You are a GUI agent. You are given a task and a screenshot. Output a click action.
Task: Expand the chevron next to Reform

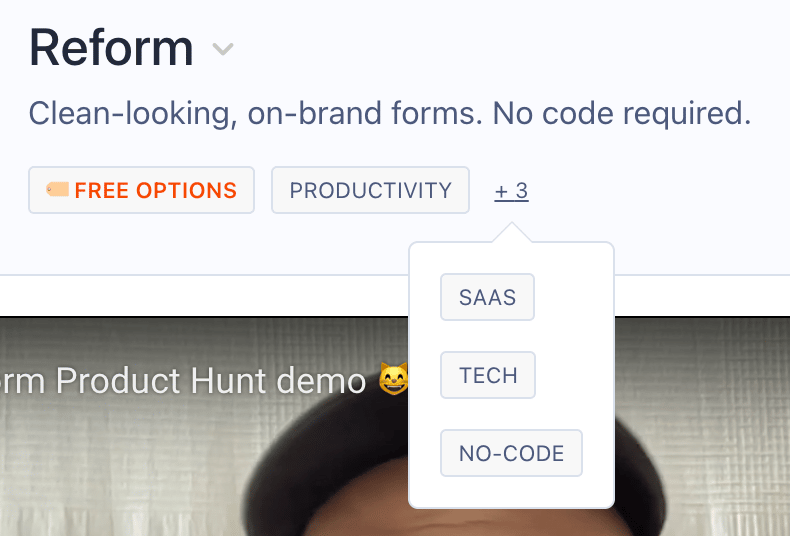point(223,49)
